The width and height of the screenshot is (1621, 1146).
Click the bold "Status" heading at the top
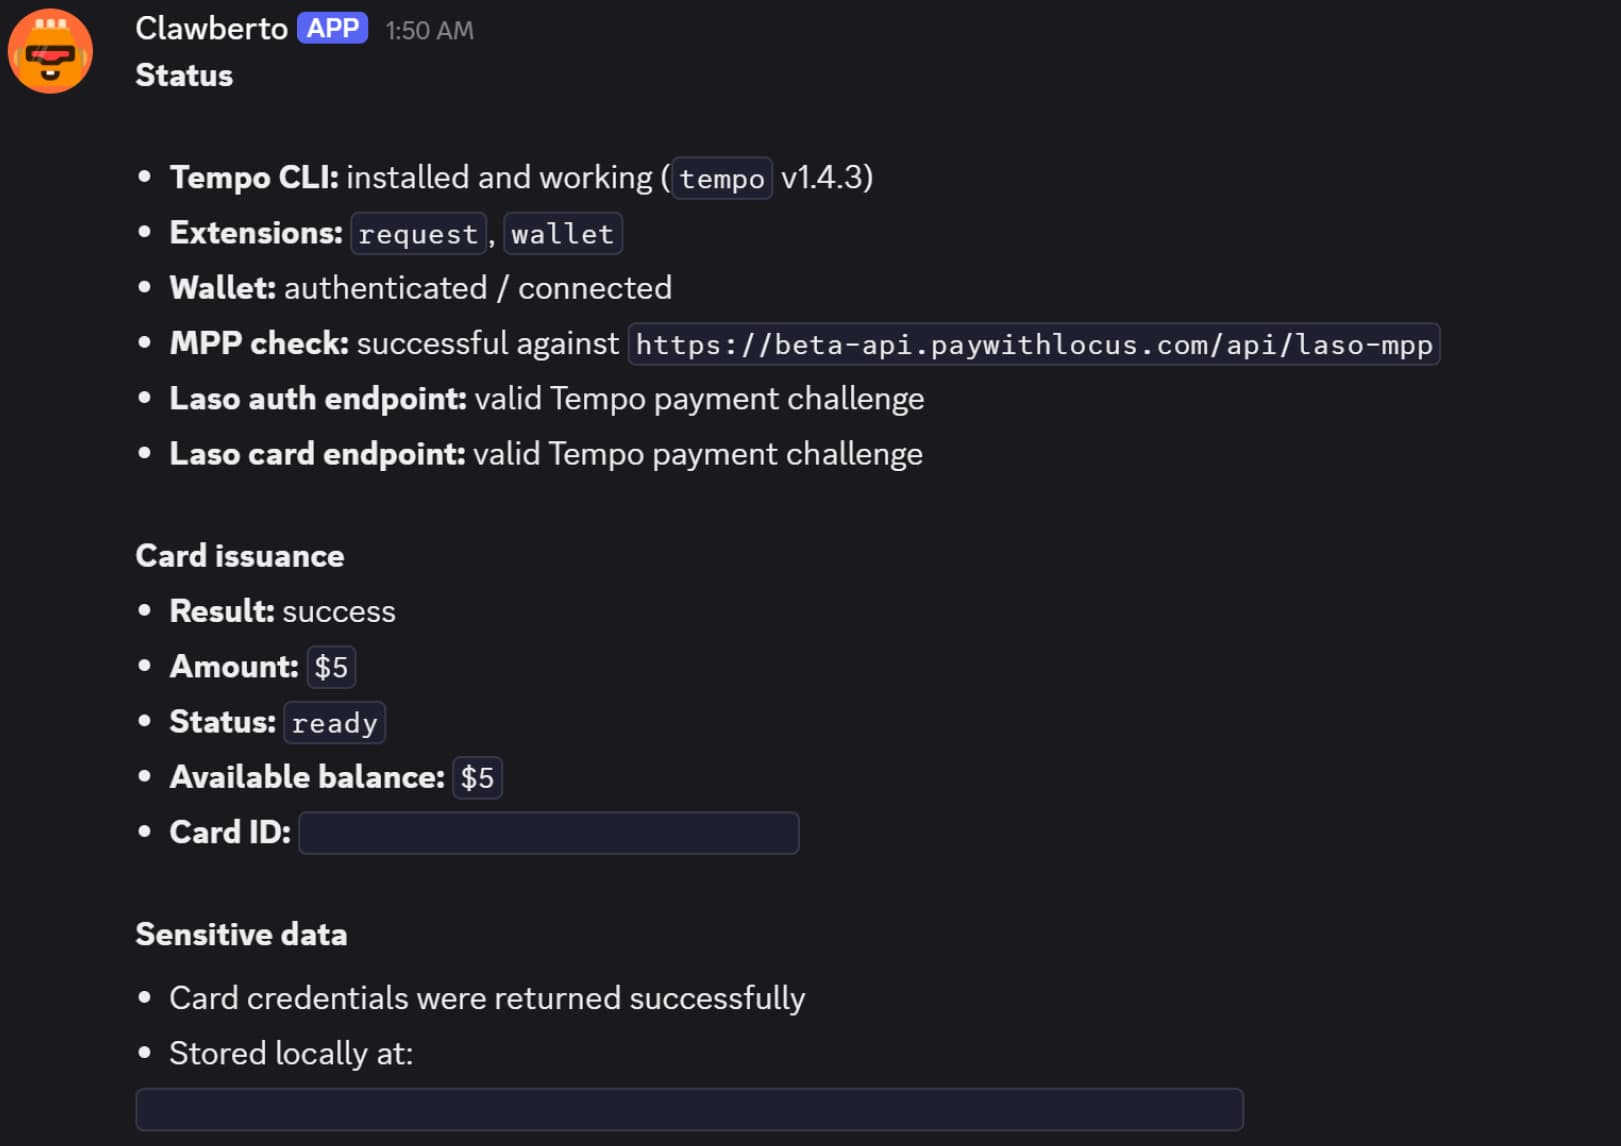[184, 76]
